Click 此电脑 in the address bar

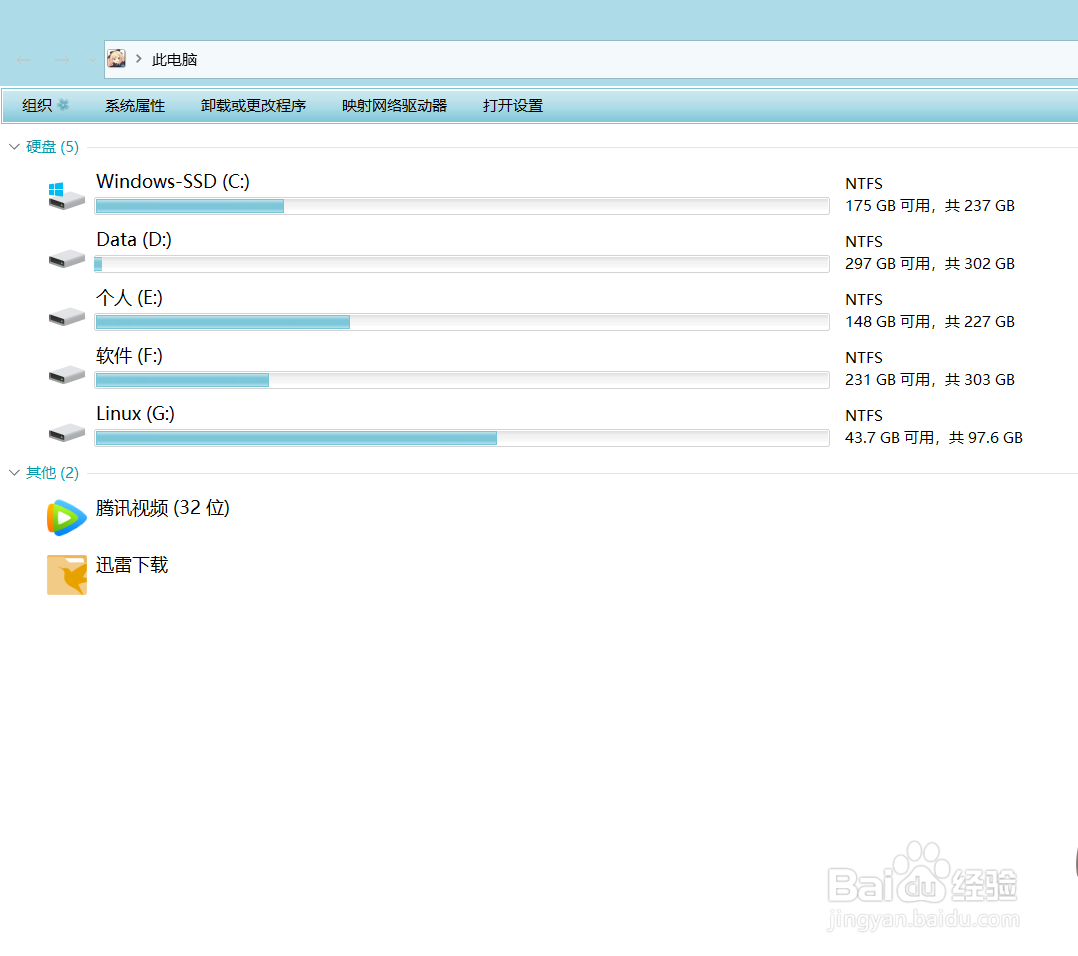[174, 60]
